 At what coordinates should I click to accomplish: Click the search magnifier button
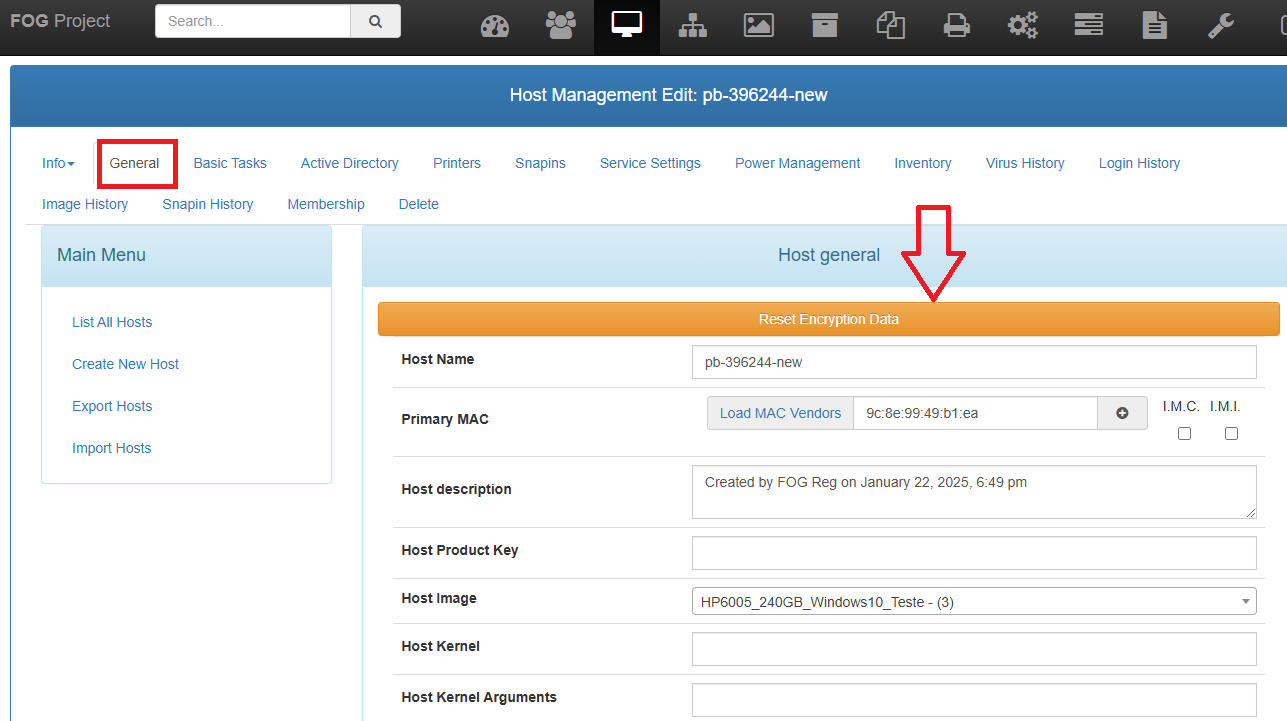[375, 21]
